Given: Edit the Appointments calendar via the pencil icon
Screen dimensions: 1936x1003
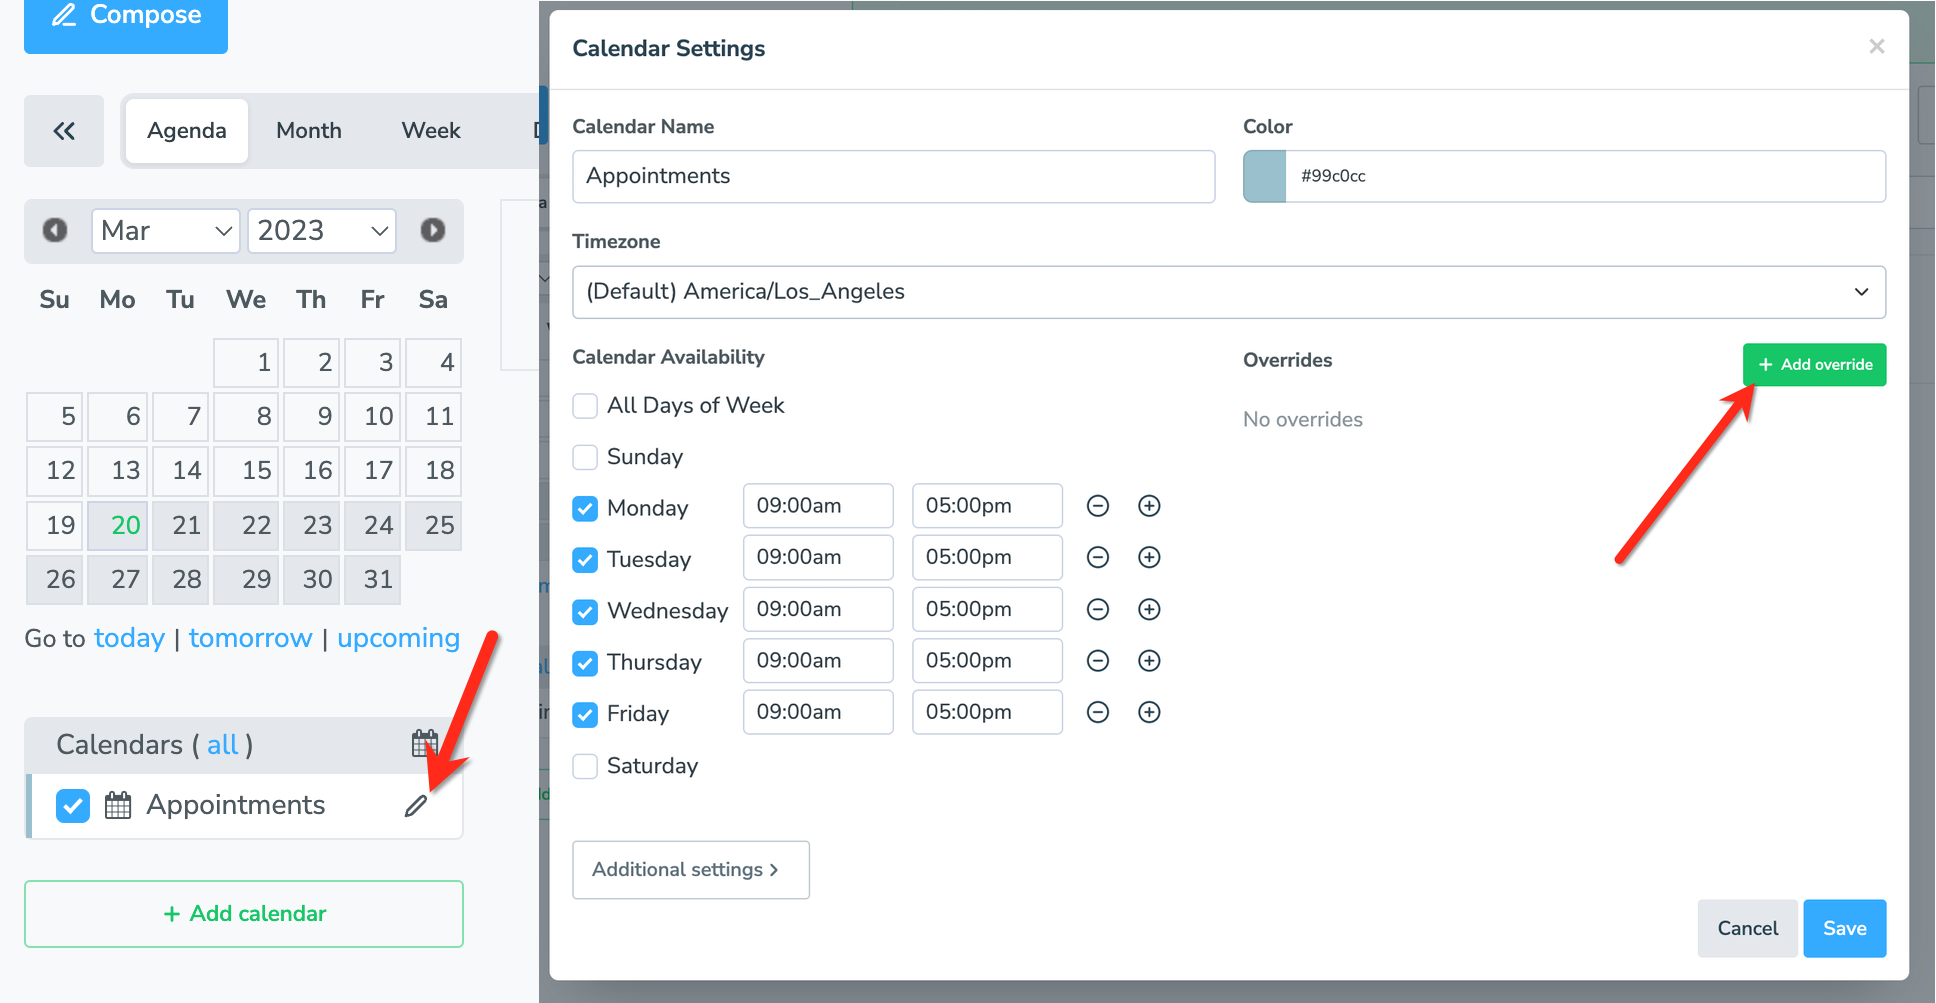Looking at the screenshot, I should tap(416, 805).
